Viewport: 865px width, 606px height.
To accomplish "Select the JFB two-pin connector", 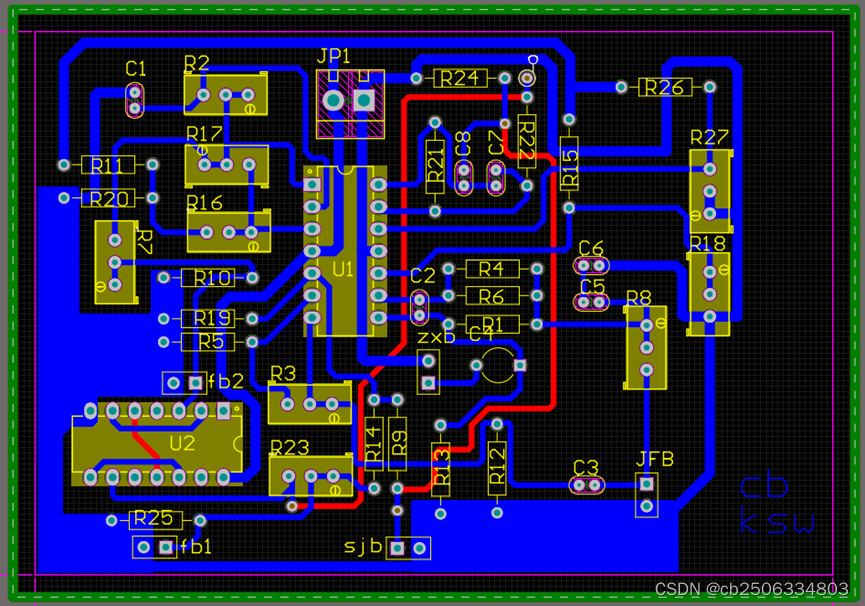I will [647, 495].
